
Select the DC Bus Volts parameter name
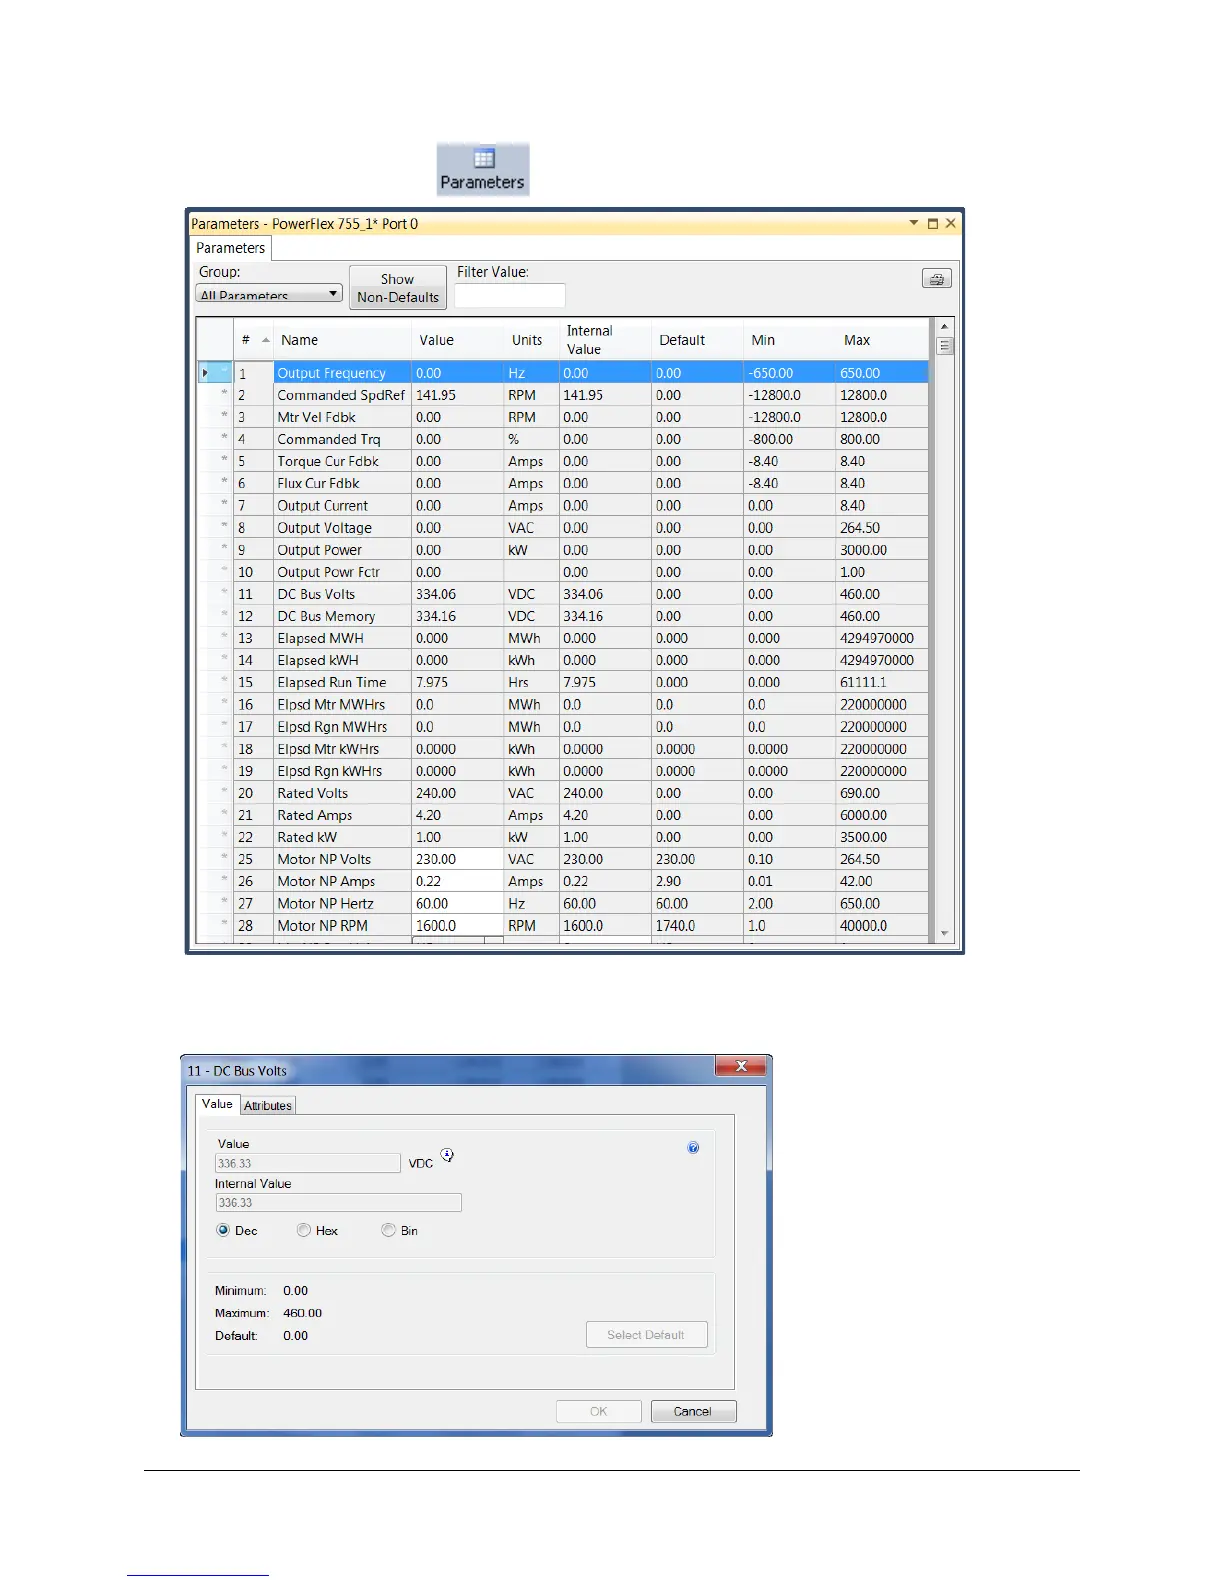point(316,594)
